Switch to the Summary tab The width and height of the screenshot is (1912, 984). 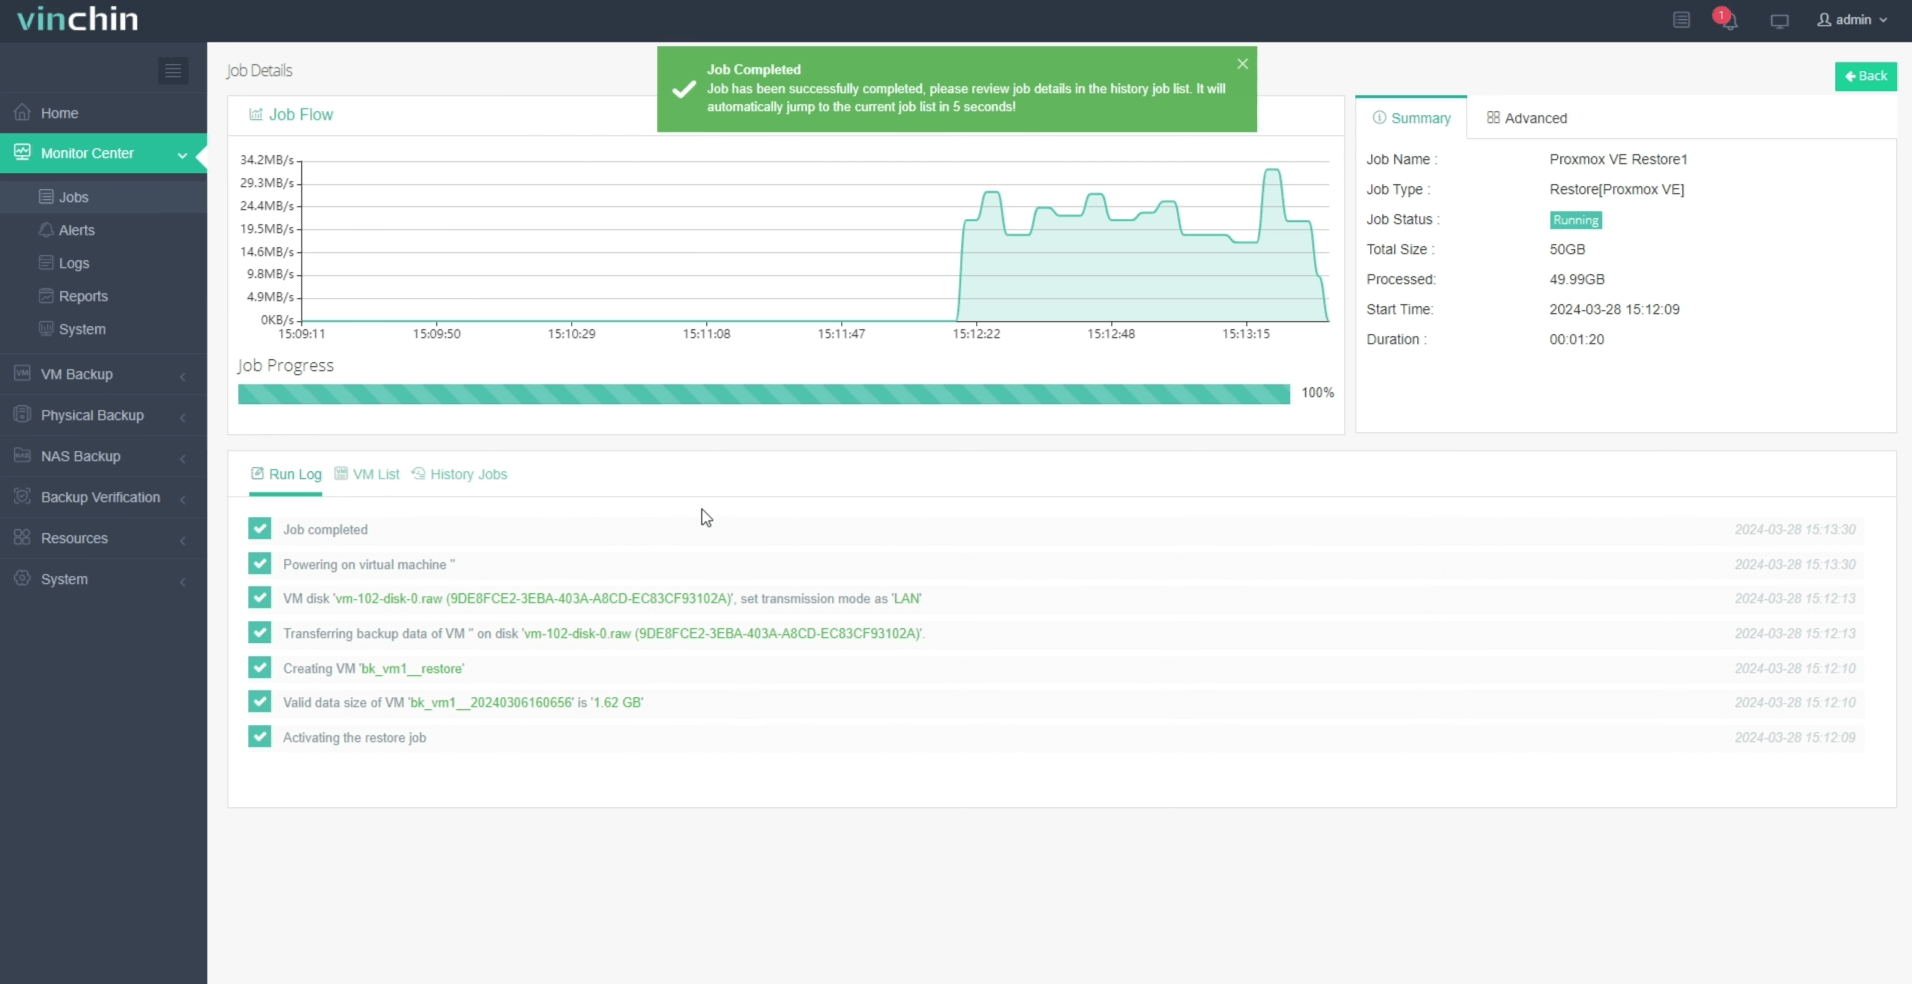point(1411,118)
